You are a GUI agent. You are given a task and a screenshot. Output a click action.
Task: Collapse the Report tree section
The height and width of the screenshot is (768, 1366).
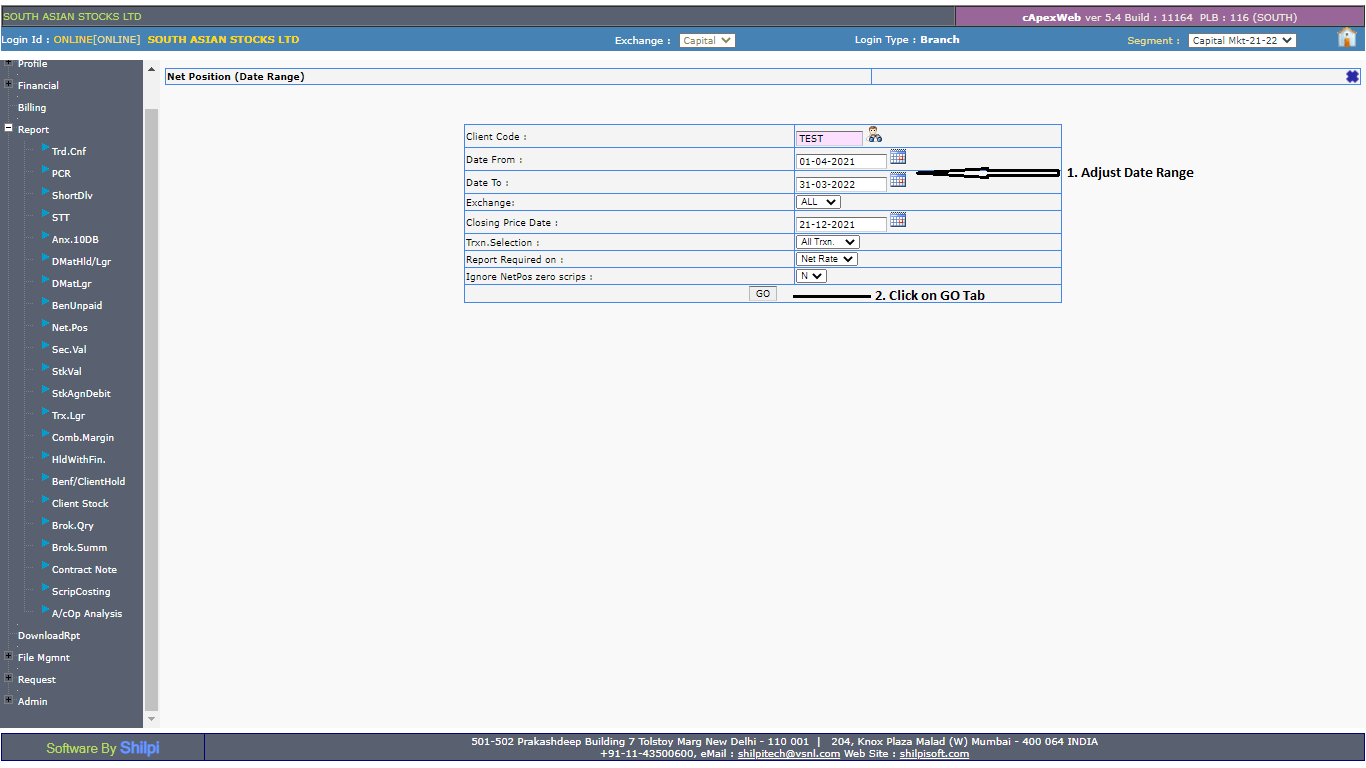9,128
